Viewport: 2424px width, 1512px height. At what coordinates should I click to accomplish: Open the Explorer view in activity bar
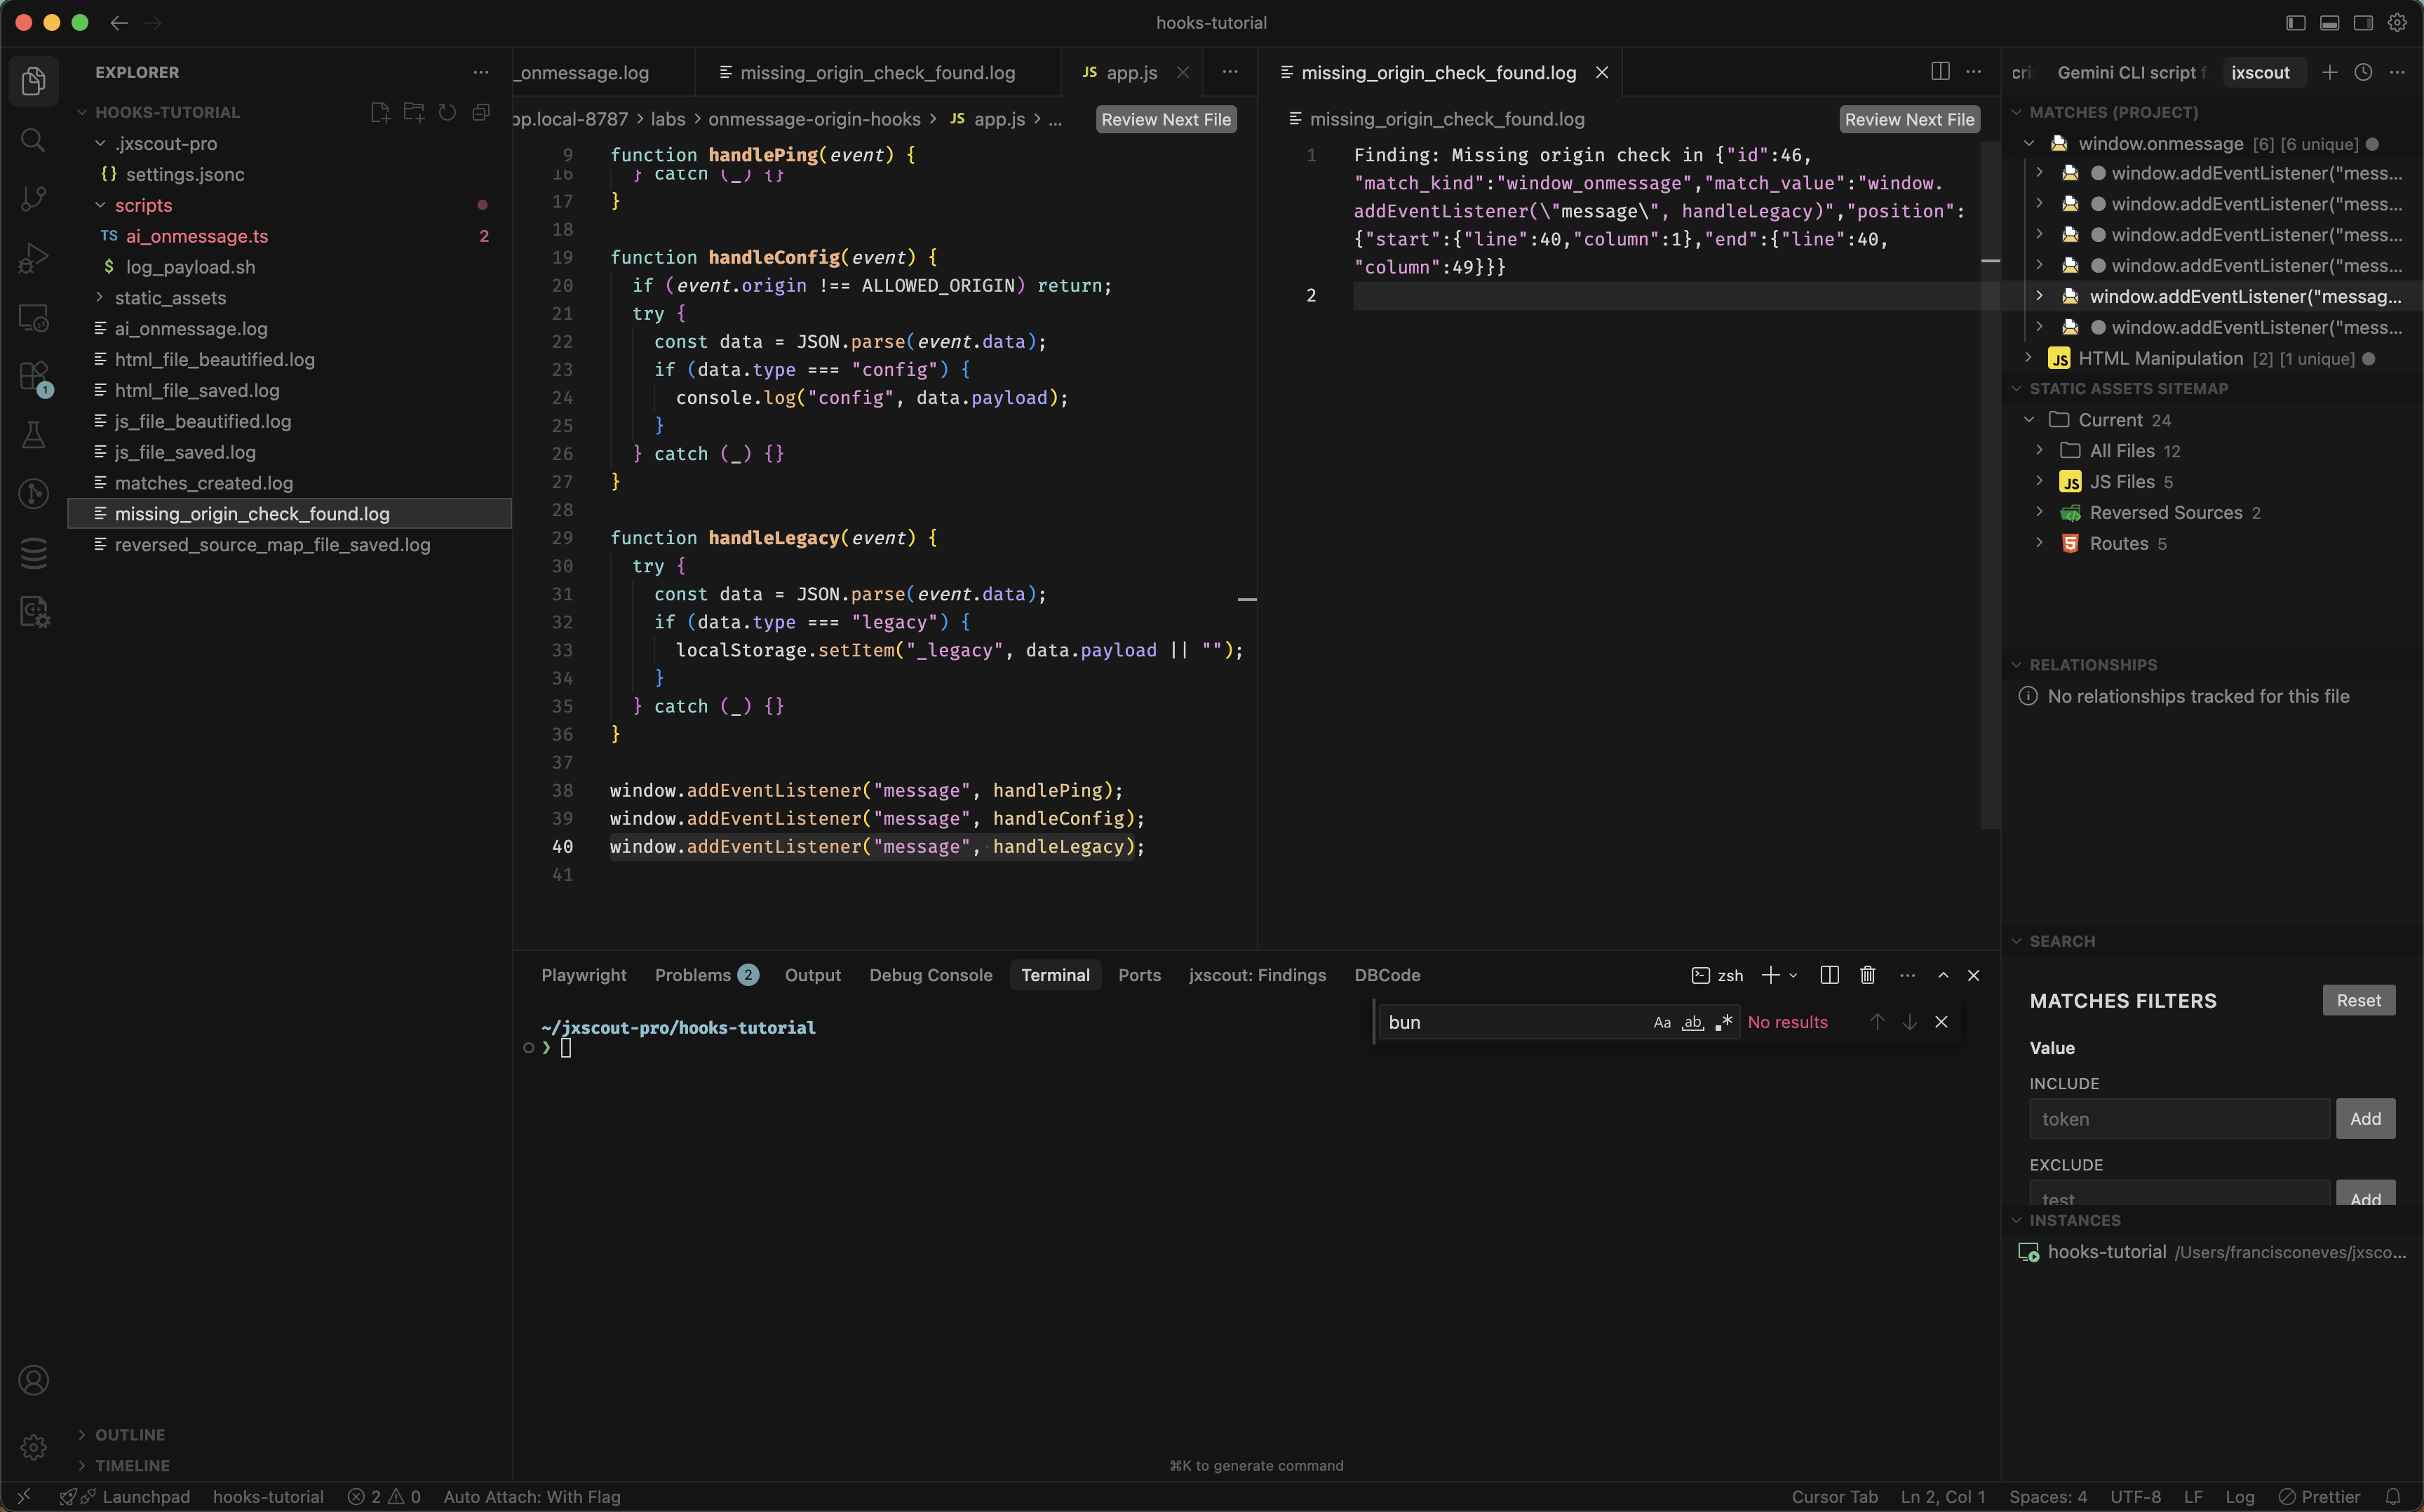(33, 81)
